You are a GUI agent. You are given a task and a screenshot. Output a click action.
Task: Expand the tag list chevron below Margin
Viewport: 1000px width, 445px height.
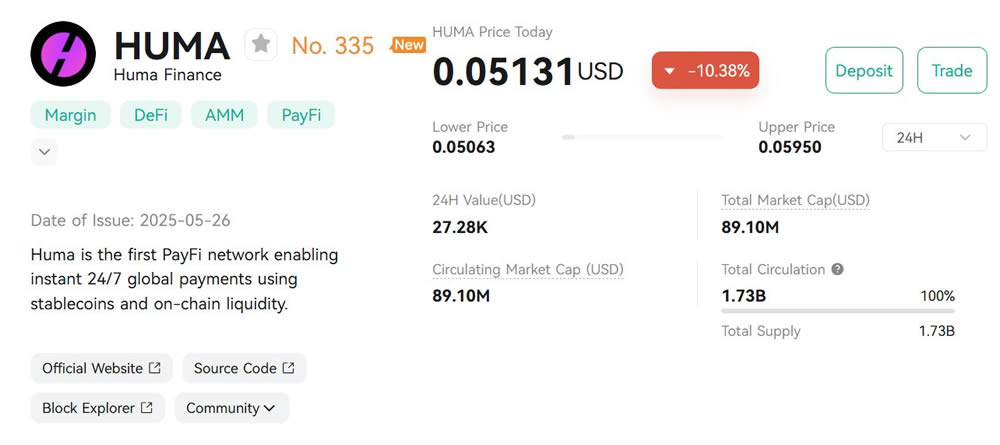coord(44,152)
